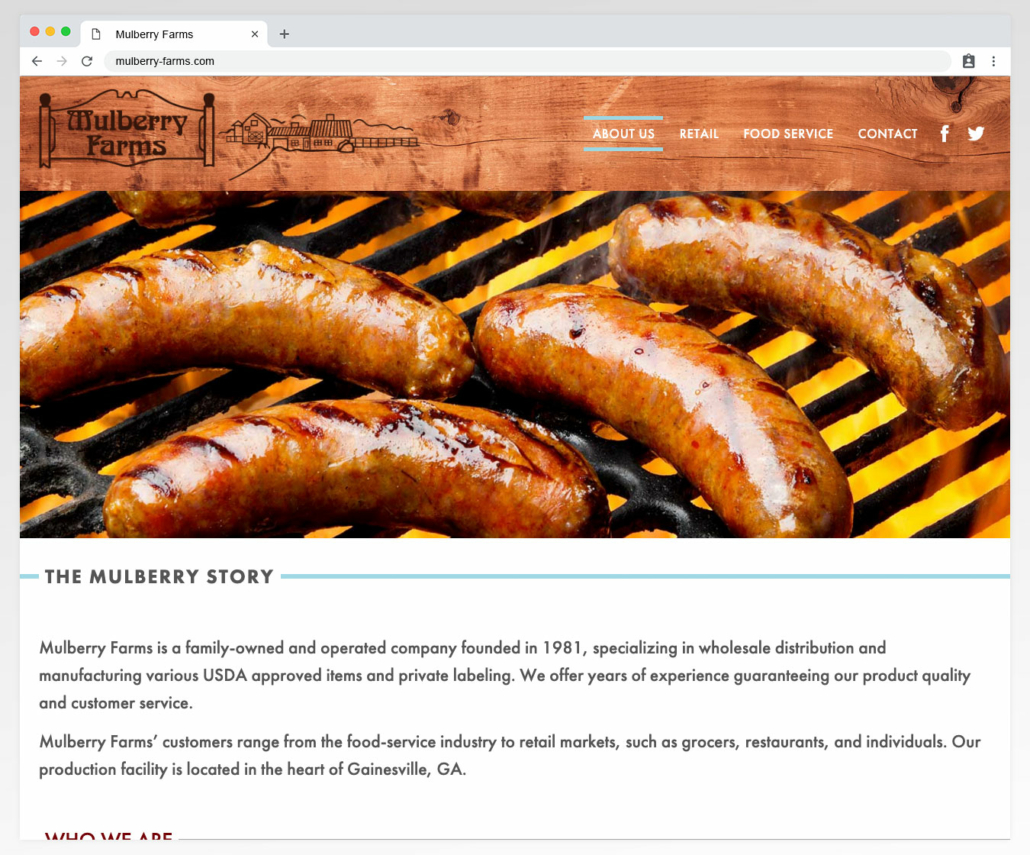Viewport: 1030px width, 855px height.
Task: Click the browser extension clipboard icon
Action: click(x=968, y=61)
